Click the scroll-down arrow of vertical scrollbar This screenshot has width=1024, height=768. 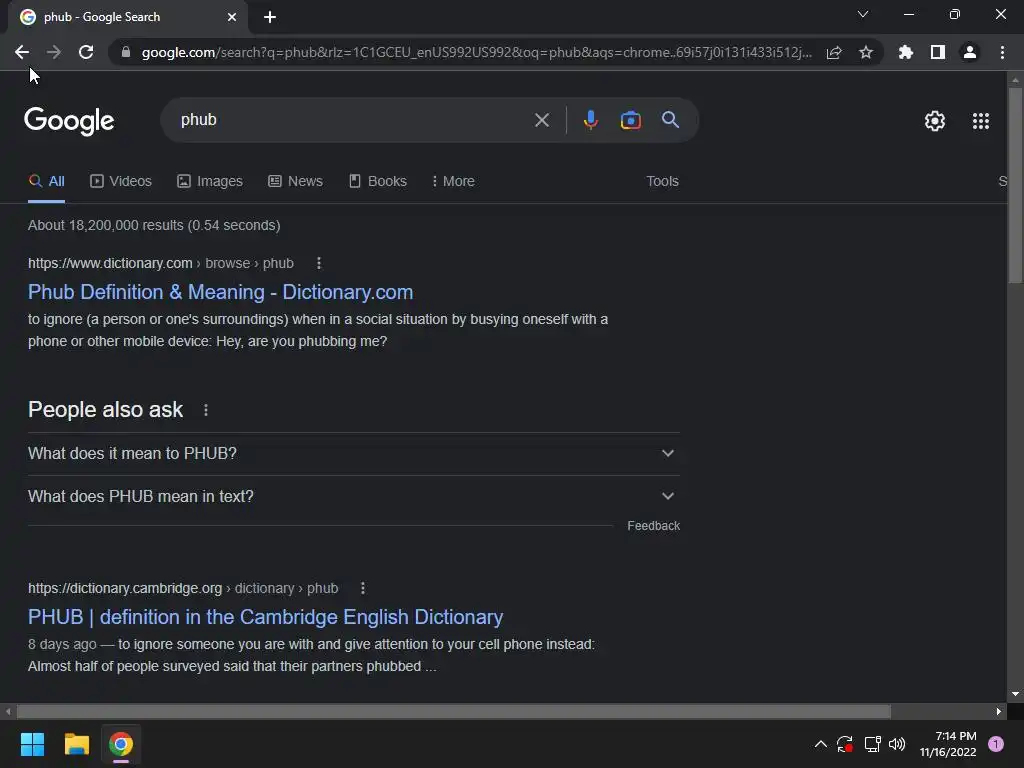(1015, 694)
